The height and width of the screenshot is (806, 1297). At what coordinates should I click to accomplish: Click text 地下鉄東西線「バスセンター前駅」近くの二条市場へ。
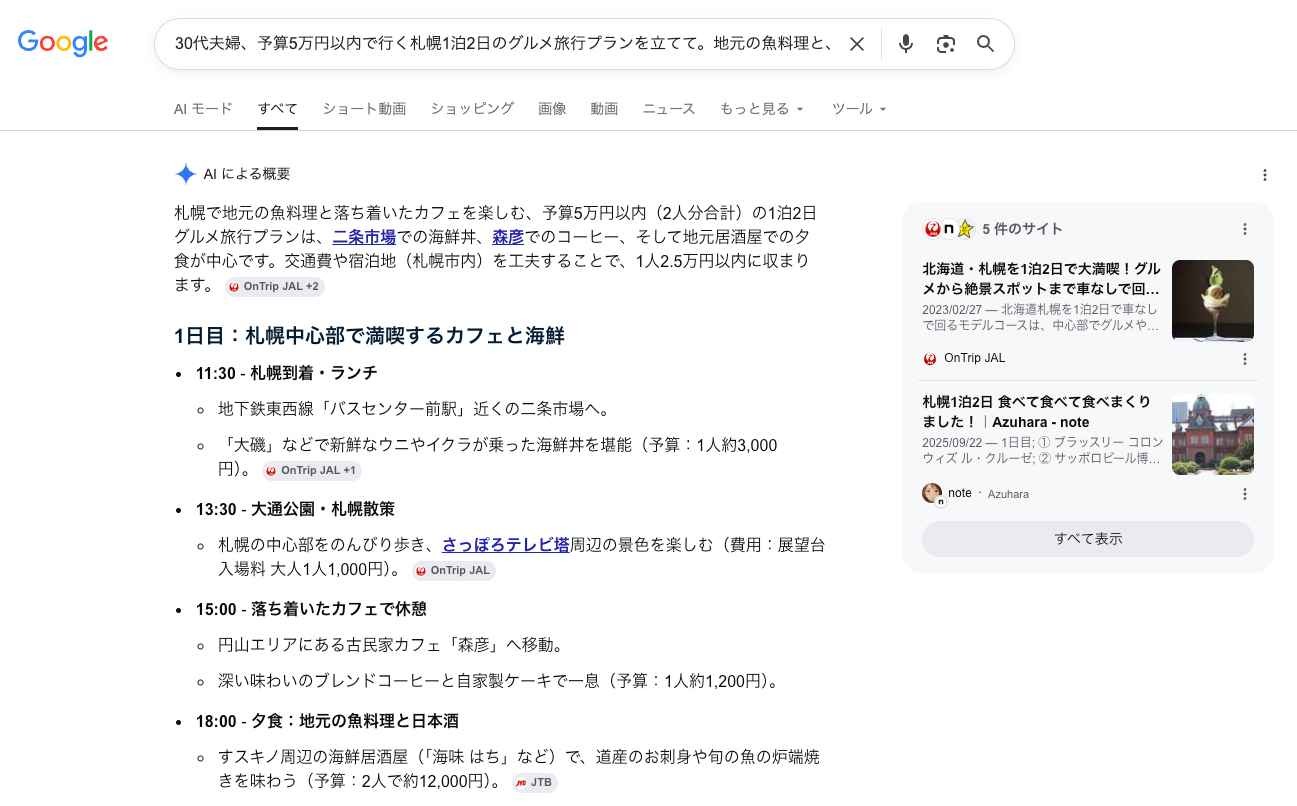[x=414, y=409]
